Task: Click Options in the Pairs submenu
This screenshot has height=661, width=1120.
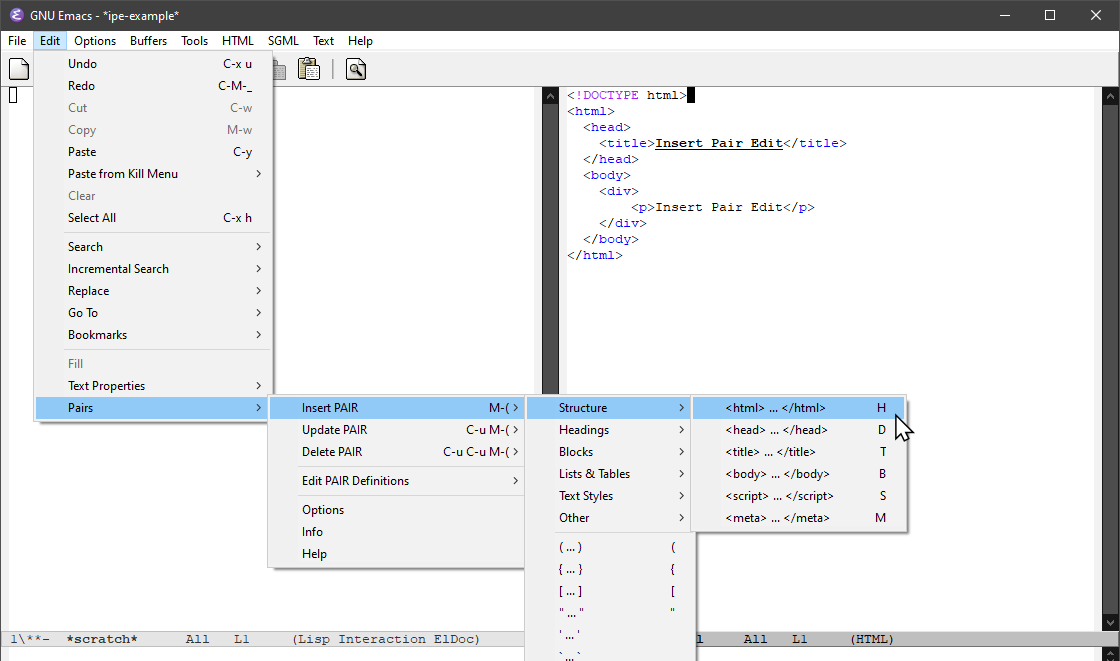Action: pyautogui.click(x=396, y=510)
